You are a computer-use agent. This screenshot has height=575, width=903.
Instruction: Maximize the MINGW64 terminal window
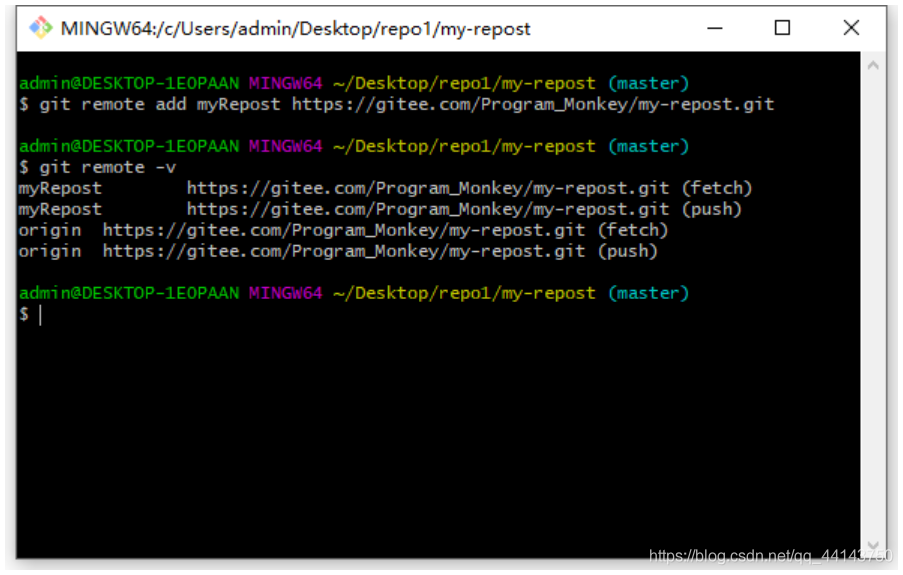click(x=782, y=28)
